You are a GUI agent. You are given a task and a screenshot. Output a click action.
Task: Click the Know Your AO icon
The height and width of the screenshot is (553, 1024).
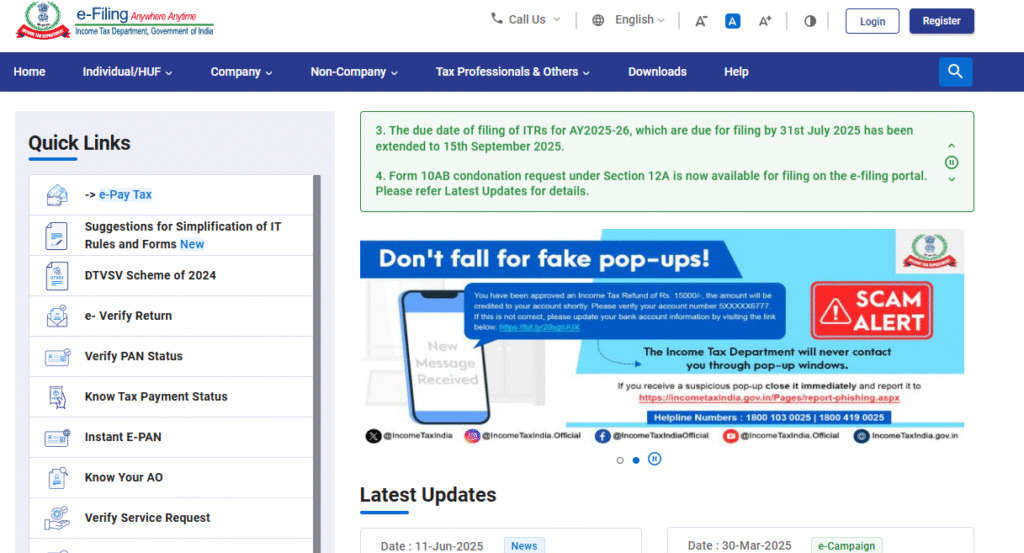click(57, 478)
